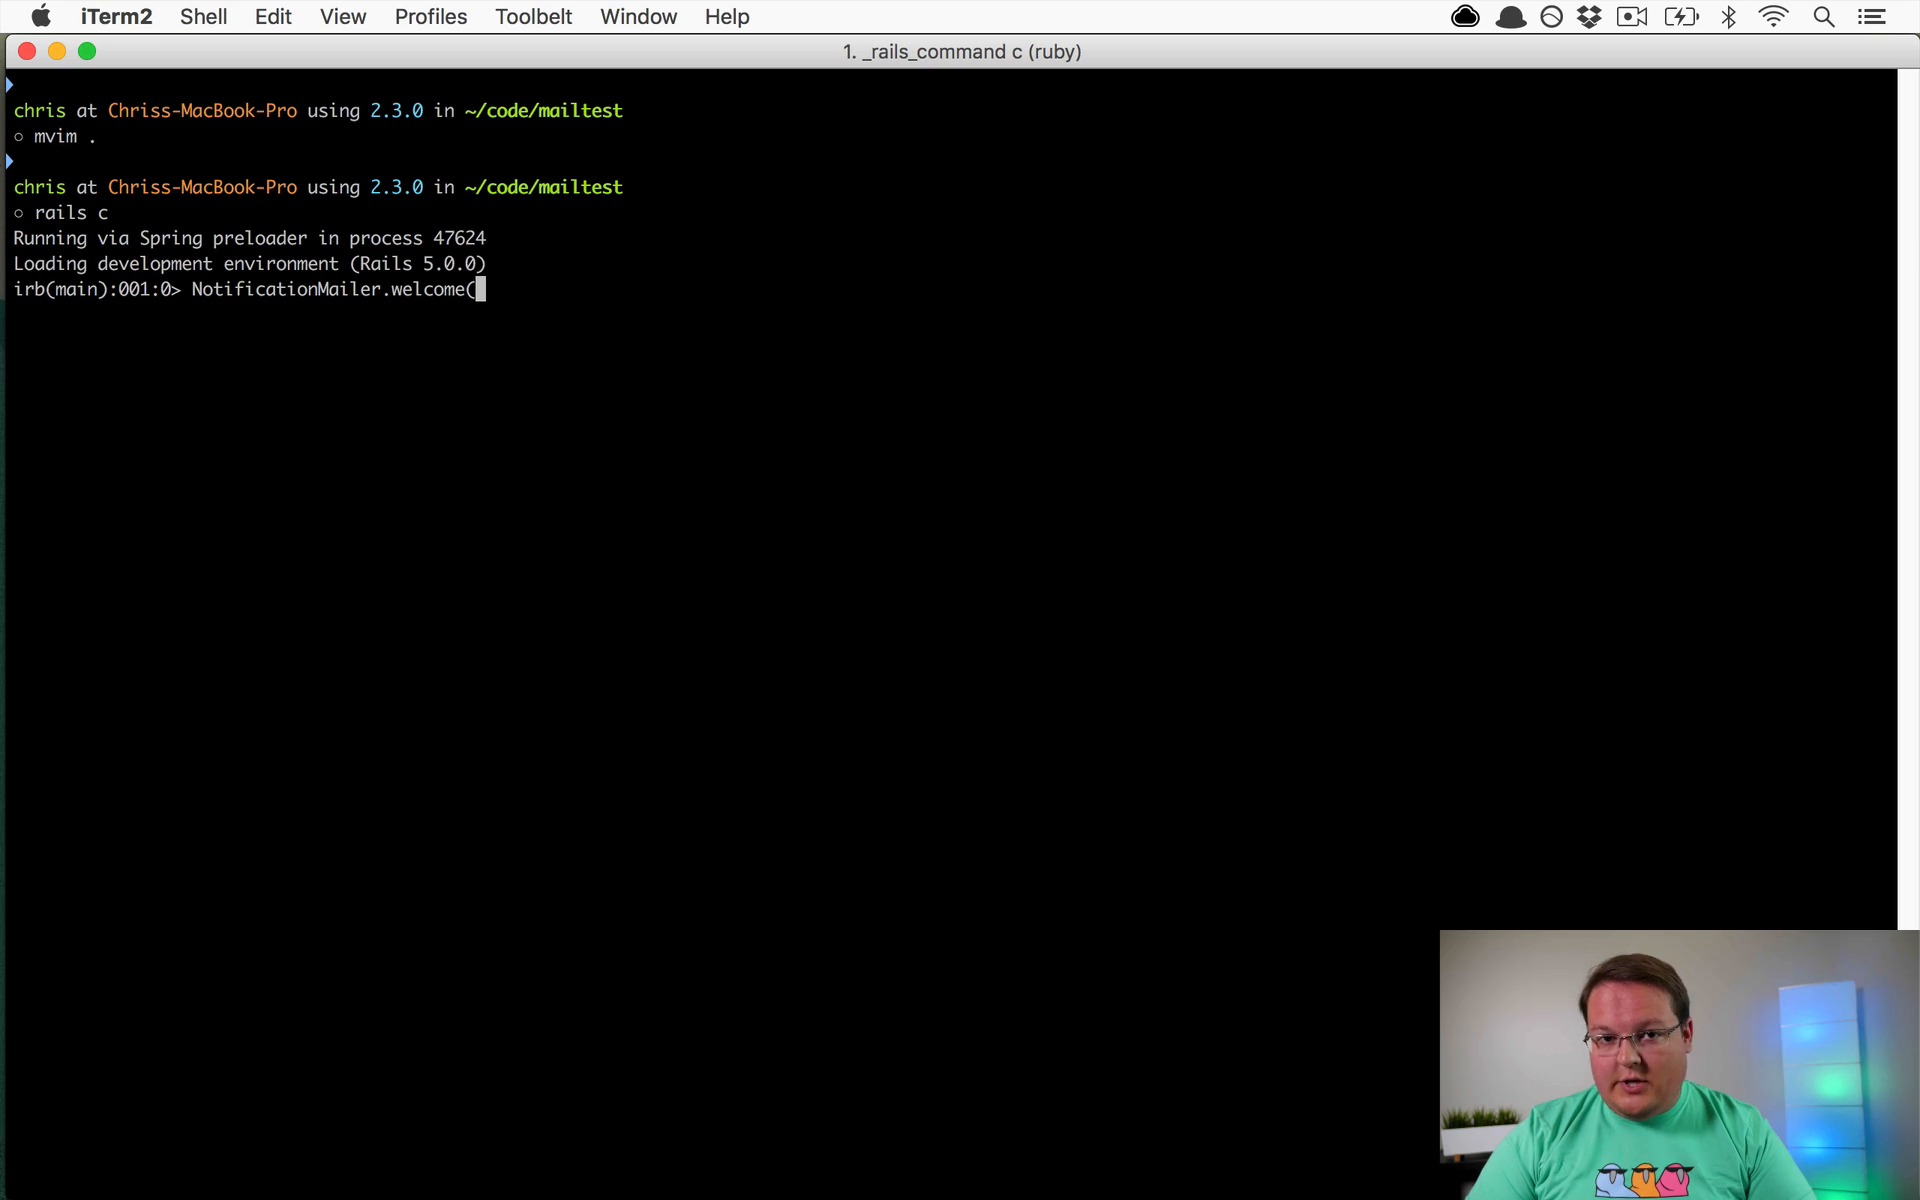1920x1200 pixels.
Task: Close the iTerm2 window with the red button
Action: pos(27,51)
